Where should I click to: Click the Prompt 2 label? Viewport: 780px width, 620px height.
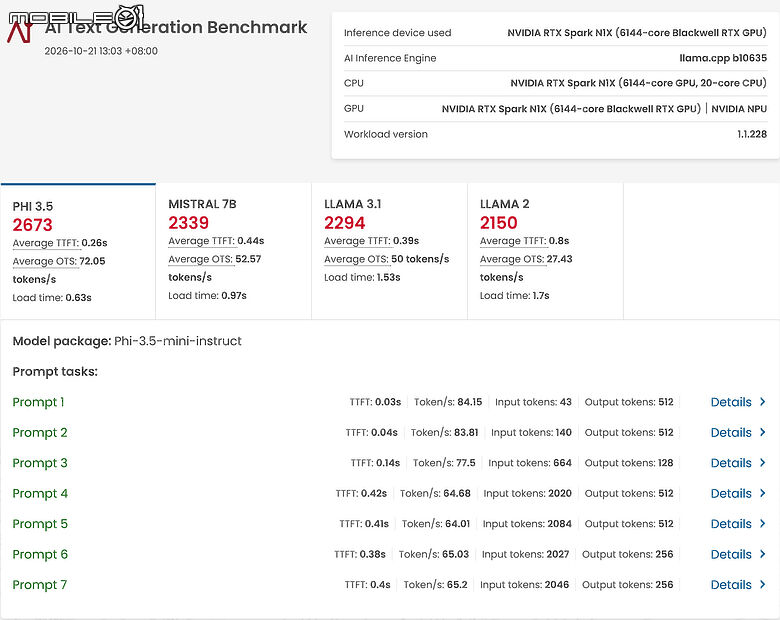[x=40, y=432]
